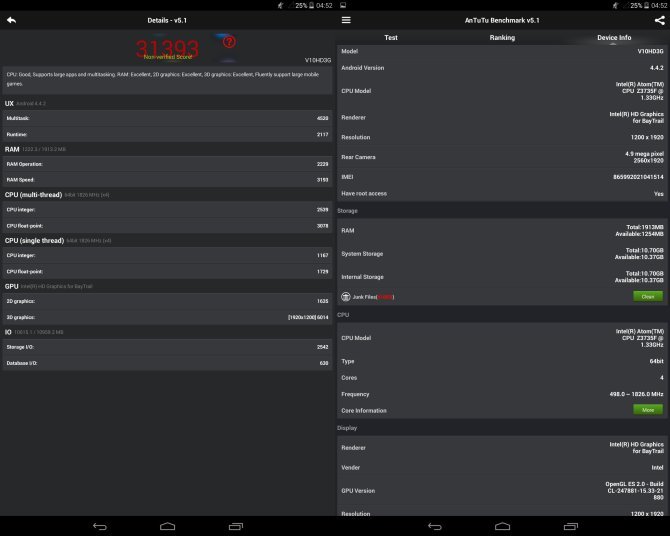The image size is (670, 536).
Task: Select the Device Info tab
Action: [614, 38]
